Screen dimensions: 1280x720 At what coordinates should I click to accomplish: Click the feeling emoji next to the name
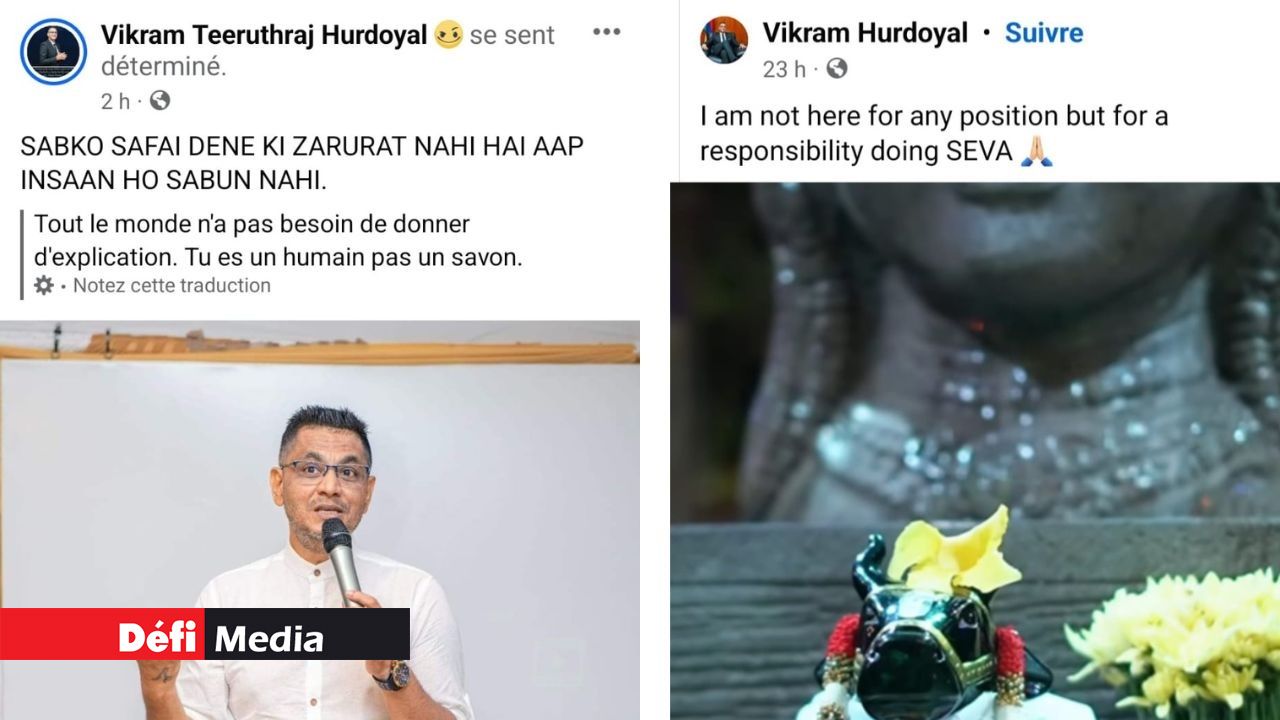point(449,36)
